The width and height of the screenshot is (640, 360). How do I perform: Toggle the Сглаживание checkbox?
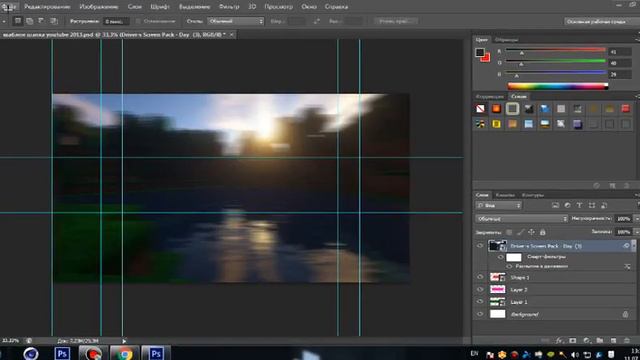pos(138,21)
